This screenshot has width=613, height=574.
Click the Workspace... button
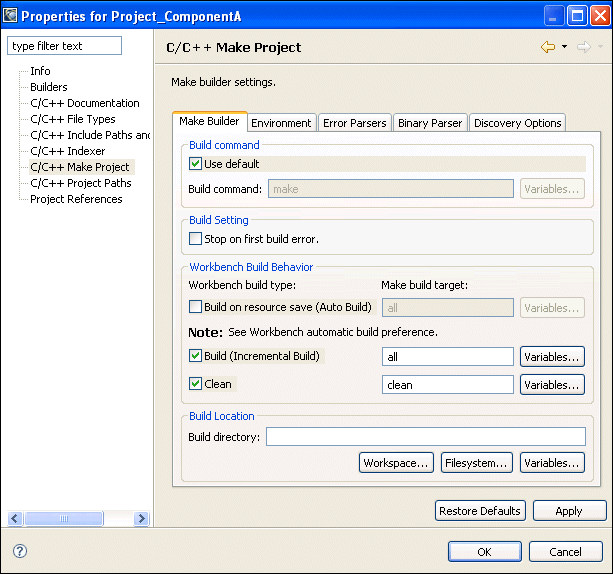tap(397, 463)
